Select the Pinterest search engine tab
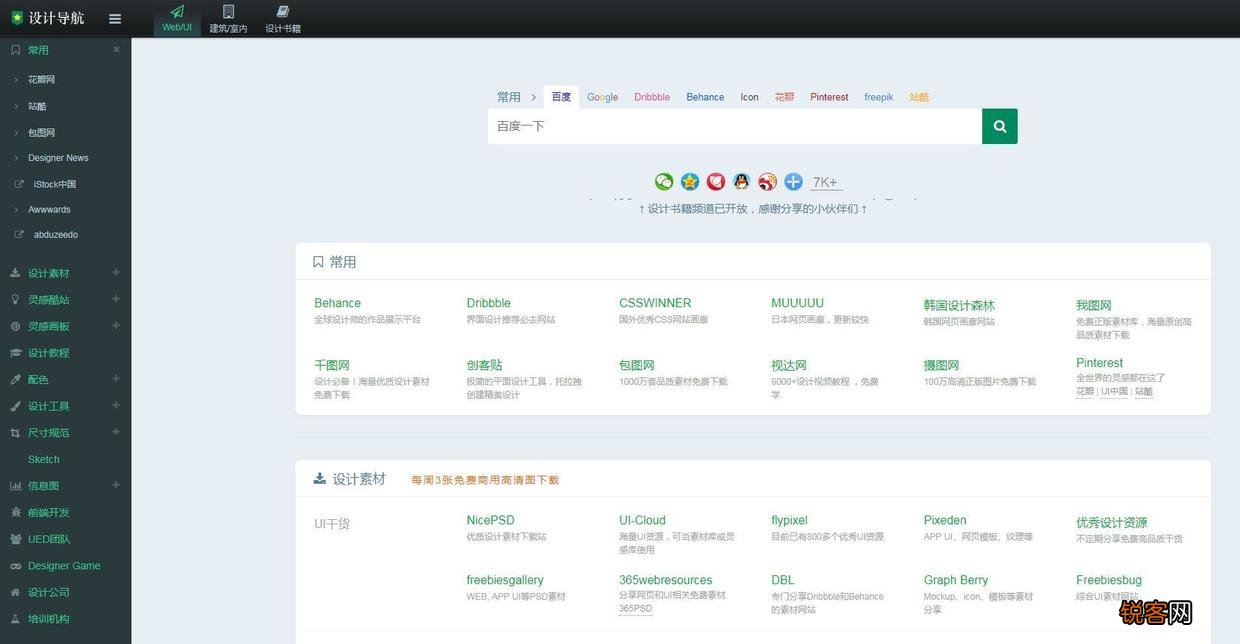The image size is (1240, 644). (x=829, y=97)
